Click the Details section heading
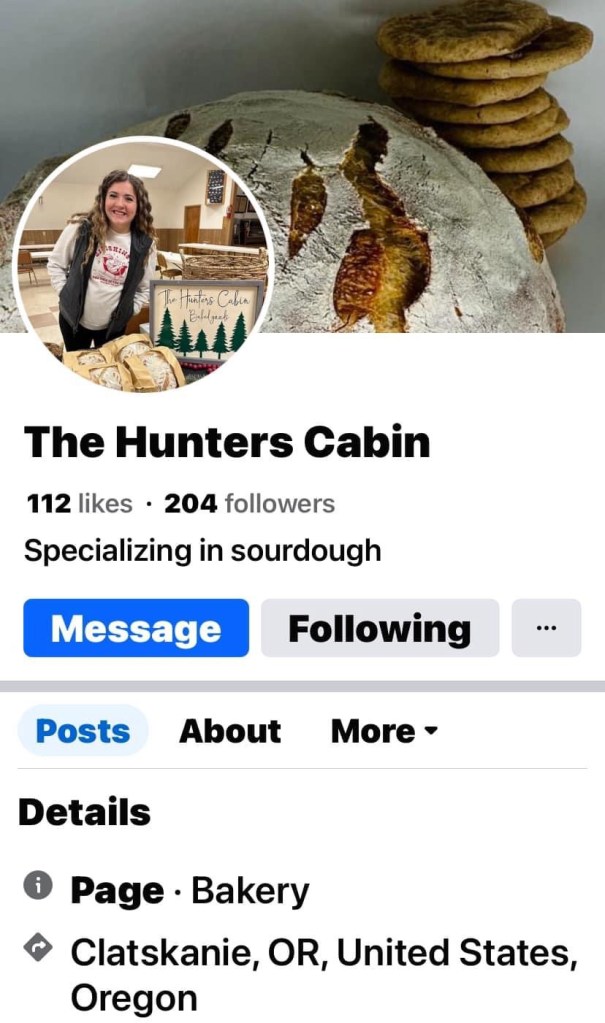This screenshot has width=605, height=1023. (x=85, y=812)
